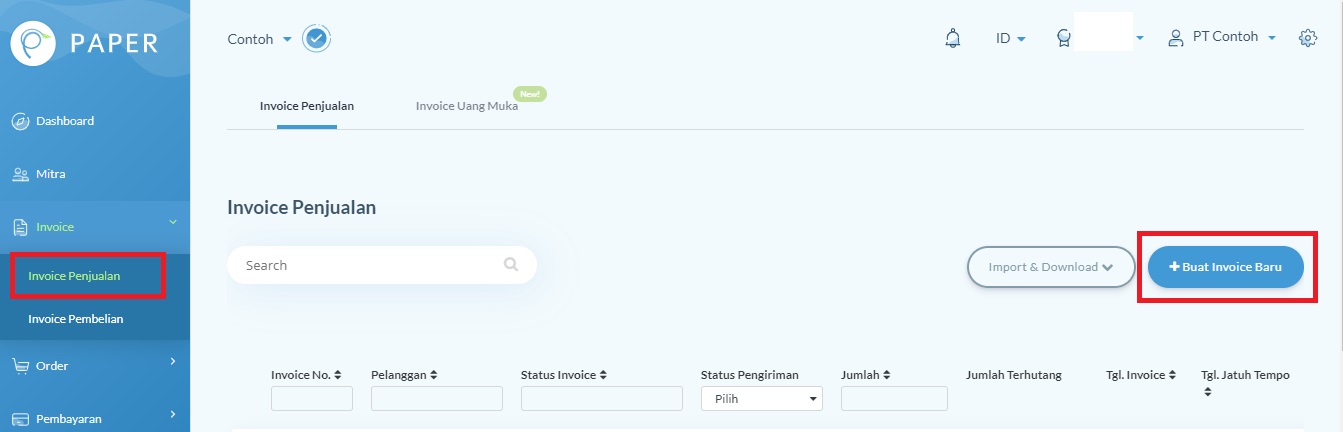Open settings via the gear icon
Viewport: 1343px width, 432px height.
[1307, 38]
